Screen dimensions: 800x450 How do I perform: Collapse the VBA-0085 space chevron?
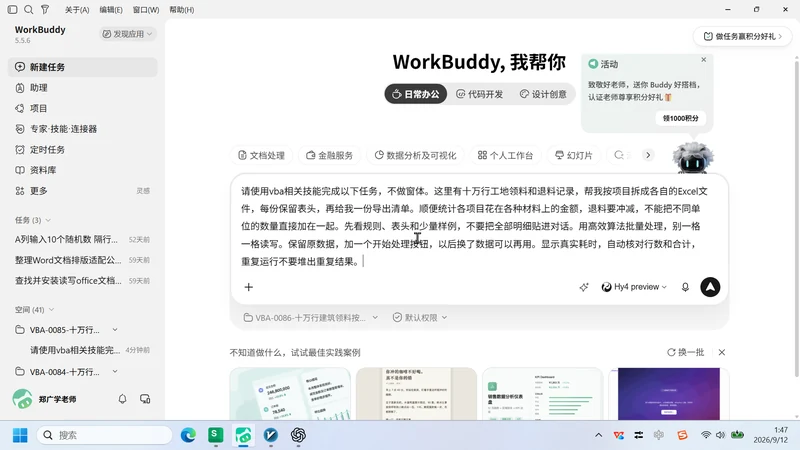[x=115, y=330]
